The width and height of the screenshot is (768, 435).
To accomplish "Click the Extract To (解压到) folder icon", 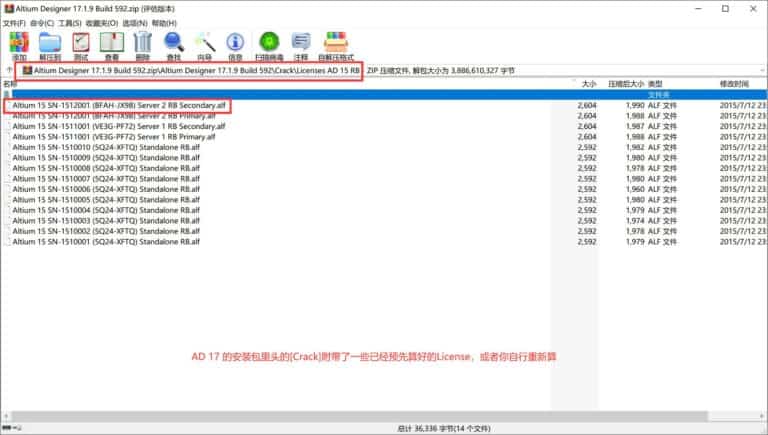I will click(x=50, y=47).
